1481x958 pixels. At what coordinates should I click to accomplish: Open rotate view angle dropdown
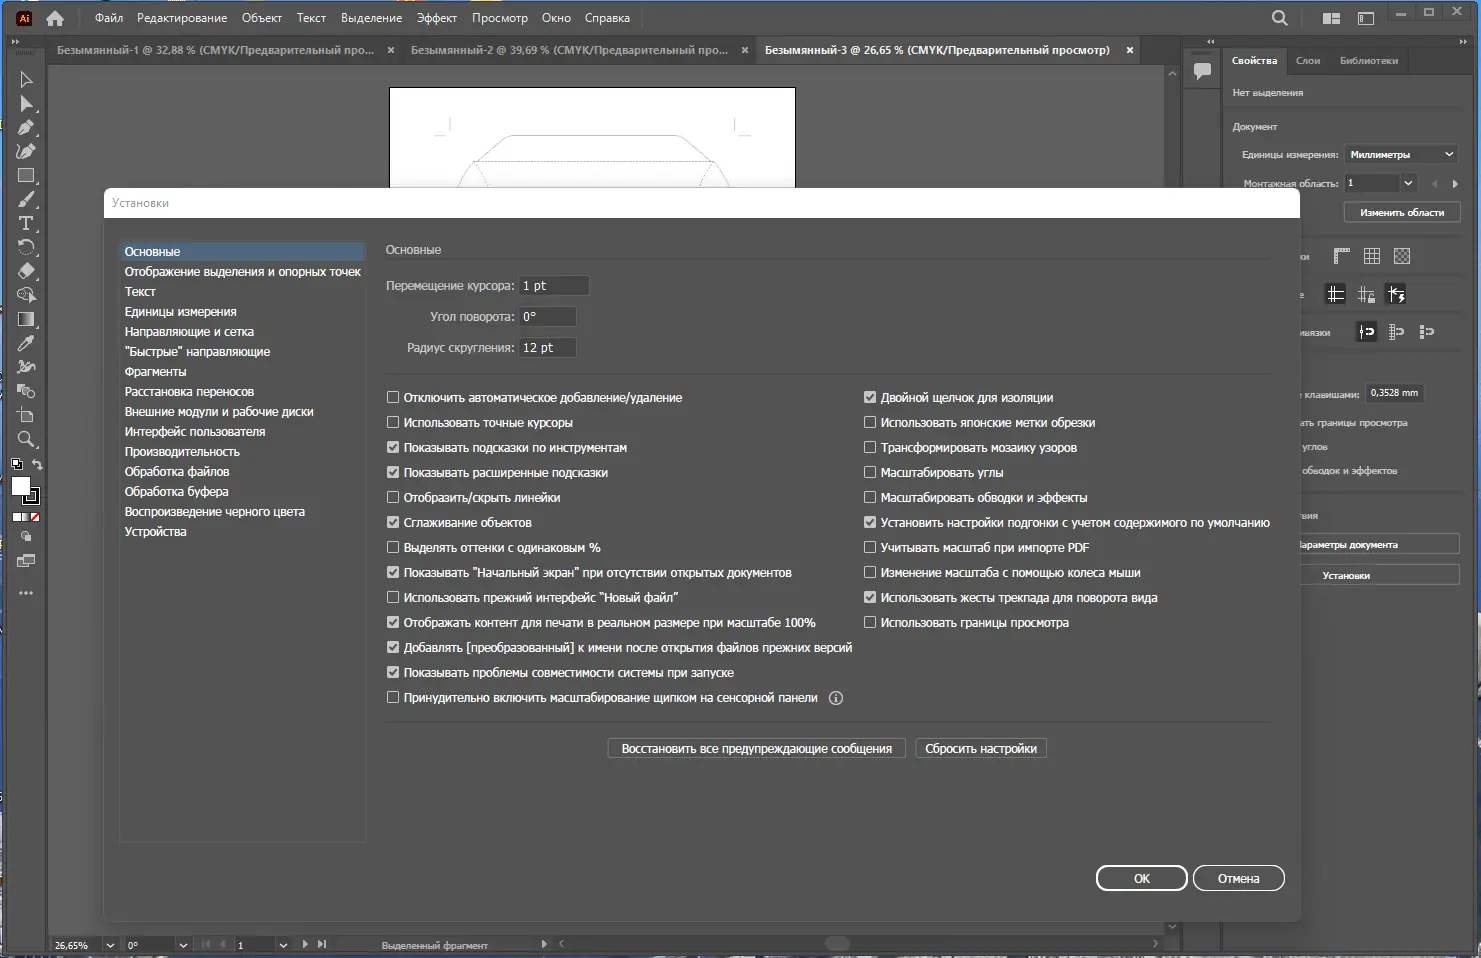pos(183,945)
